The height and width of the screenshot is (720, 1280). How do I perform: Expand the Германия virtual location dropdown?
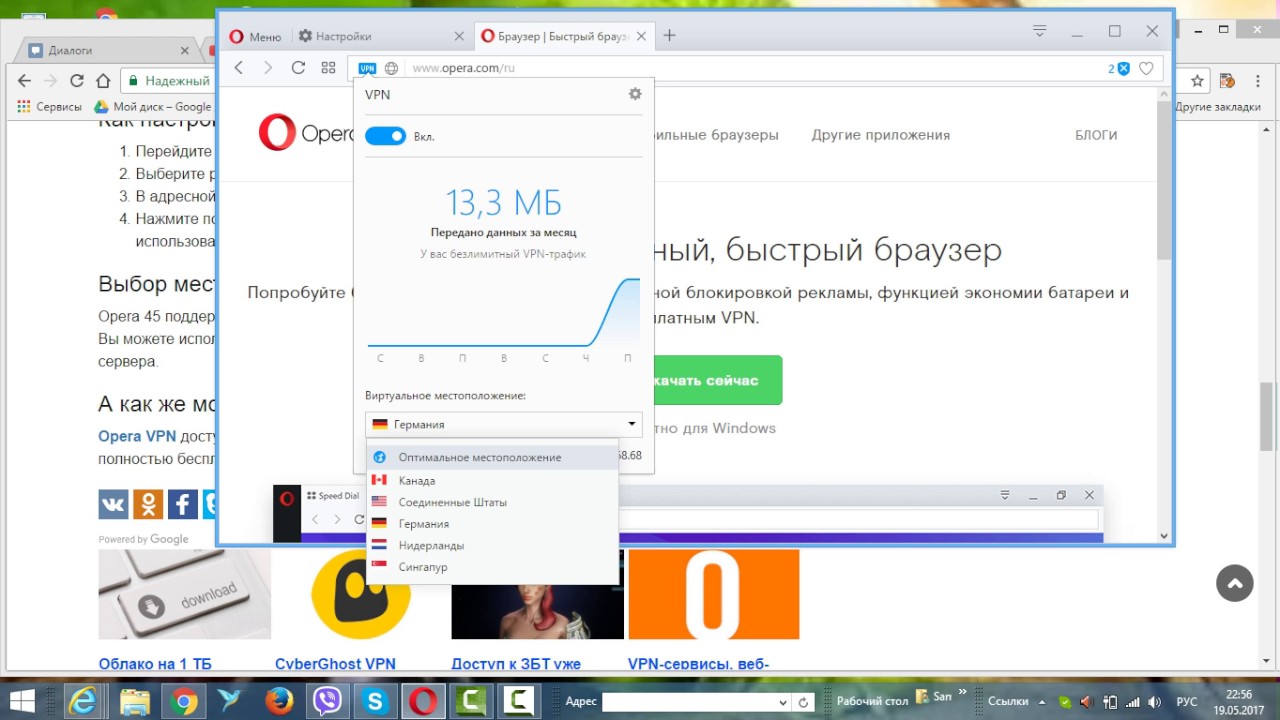tap(504, 424)
